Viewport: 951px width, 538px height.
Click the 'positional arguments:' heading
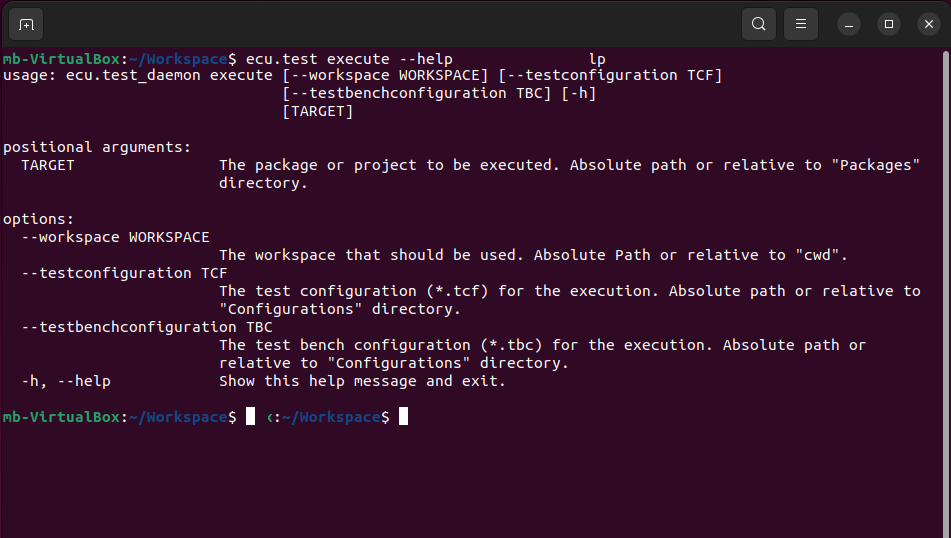pyautogui.click(x=97, y=147)
